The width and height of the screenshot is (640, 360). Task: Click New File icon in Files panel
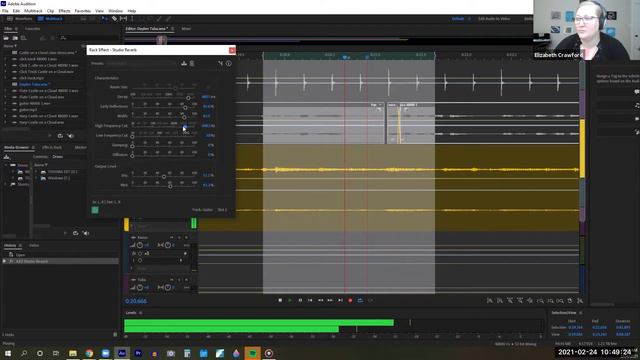click(x=24, y=38)
